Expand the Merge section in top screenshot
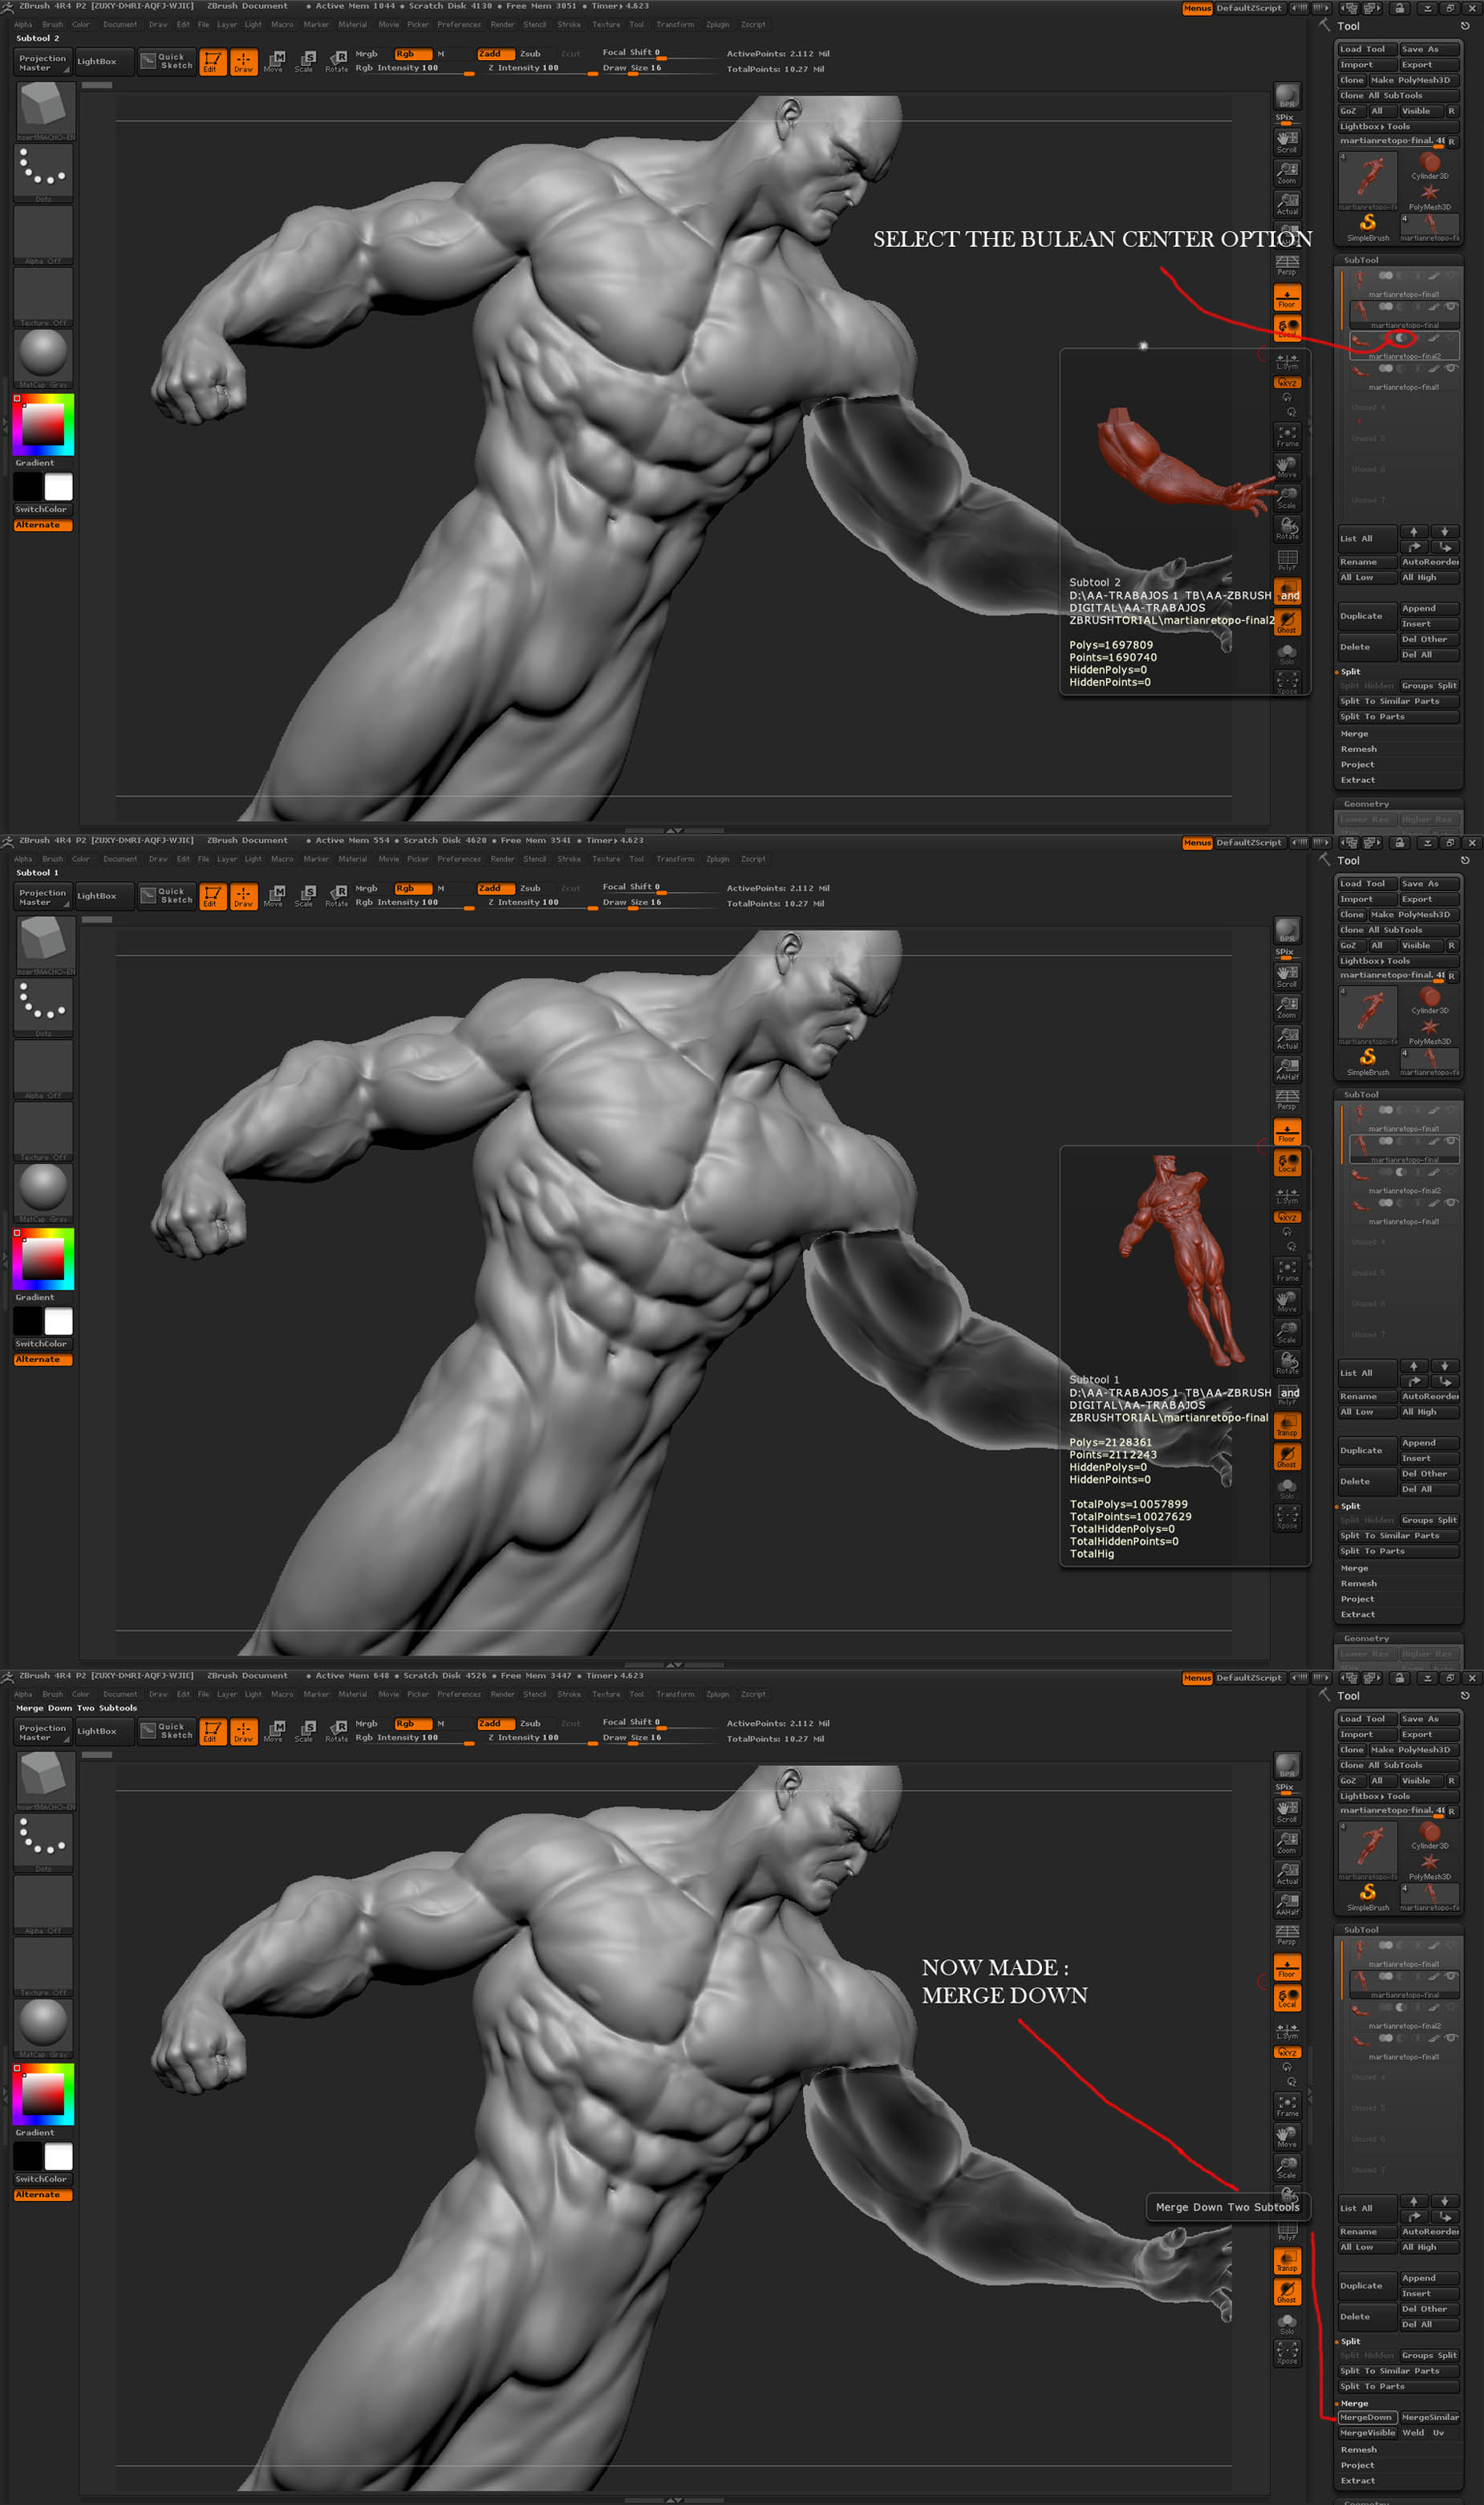Viewport: 1484px width, 2505px height. pos(1354,734)
